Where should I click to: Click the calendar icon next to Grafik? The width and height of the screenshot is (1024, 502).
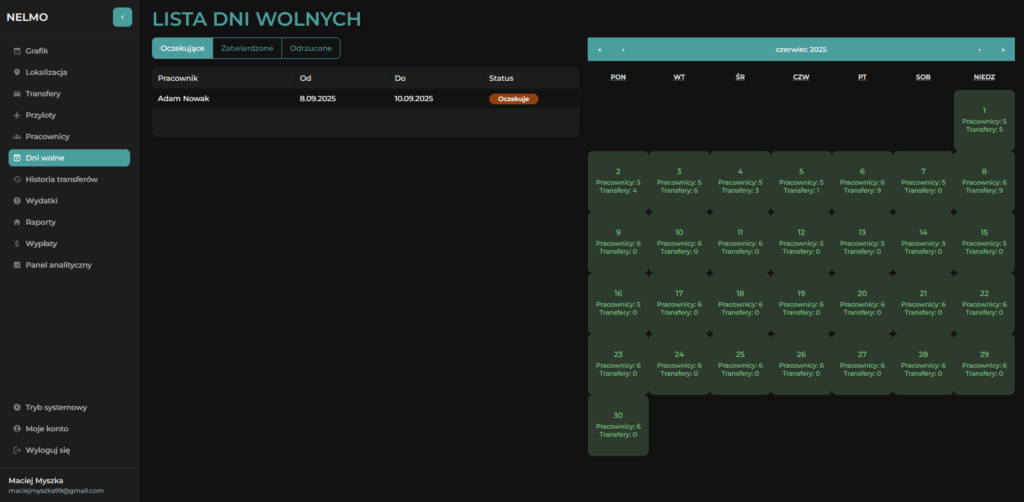tap(17, 51)
